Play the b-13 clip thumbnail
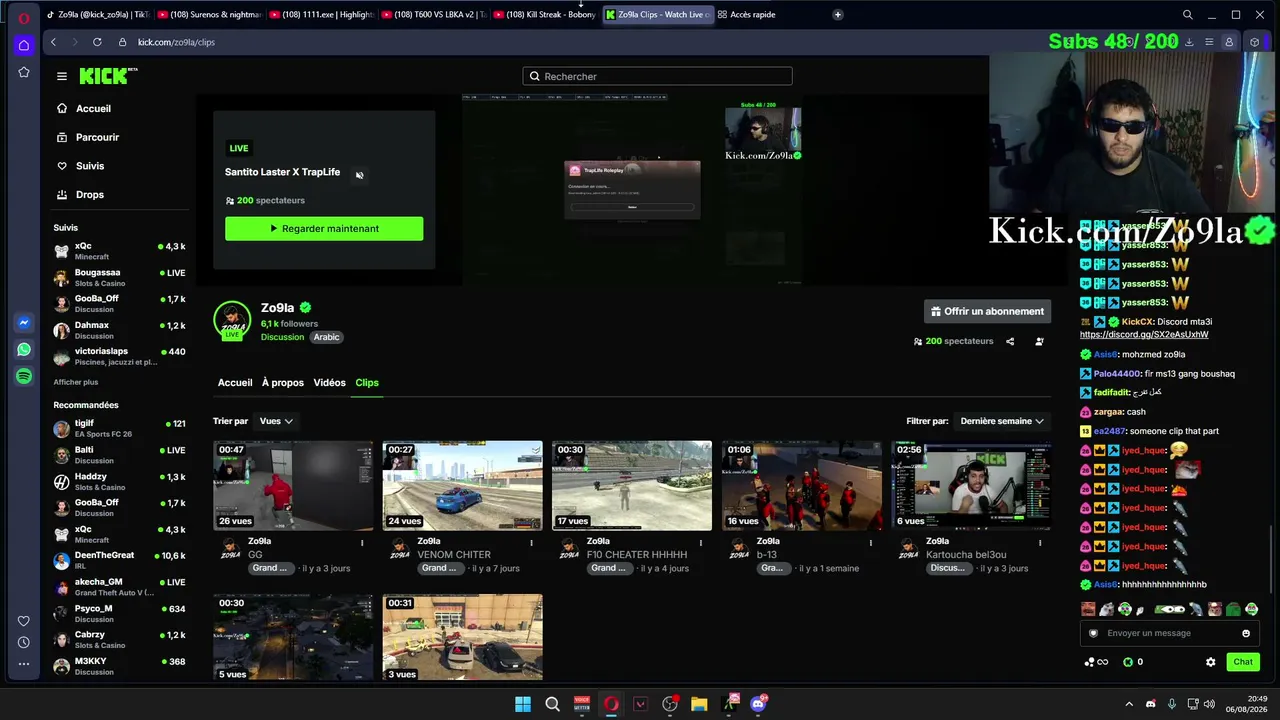 [802, 485]
